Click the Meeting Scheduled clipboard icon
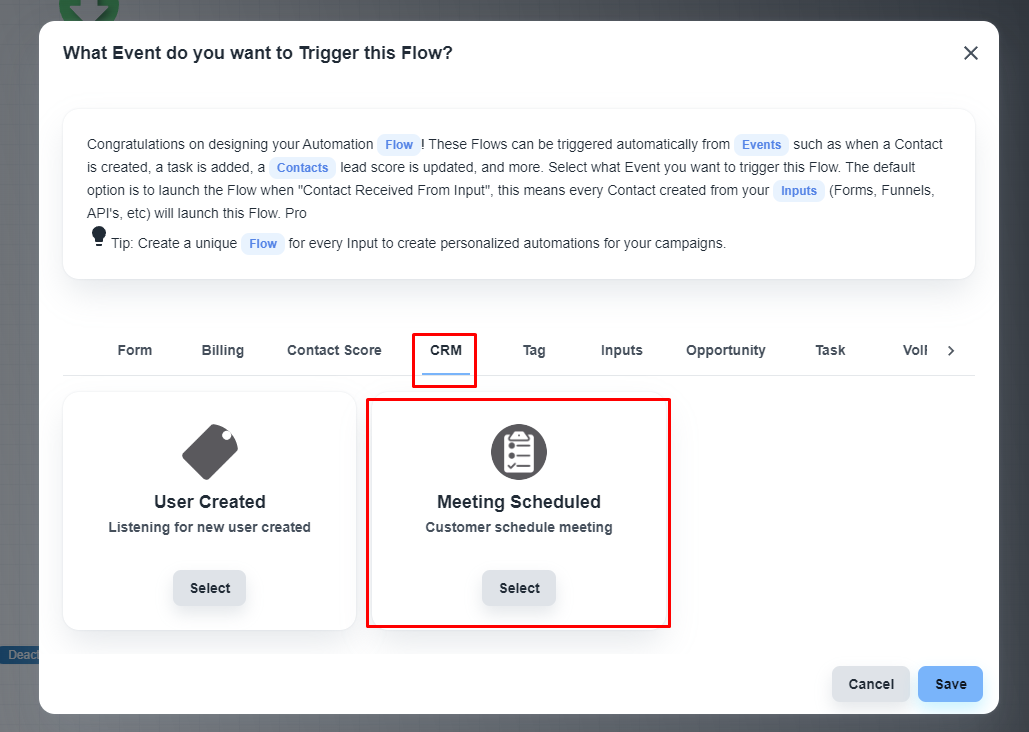Image resolution: width=1029 pixels, height=732 pixels. pyautogui.click(x=519, y=452)
